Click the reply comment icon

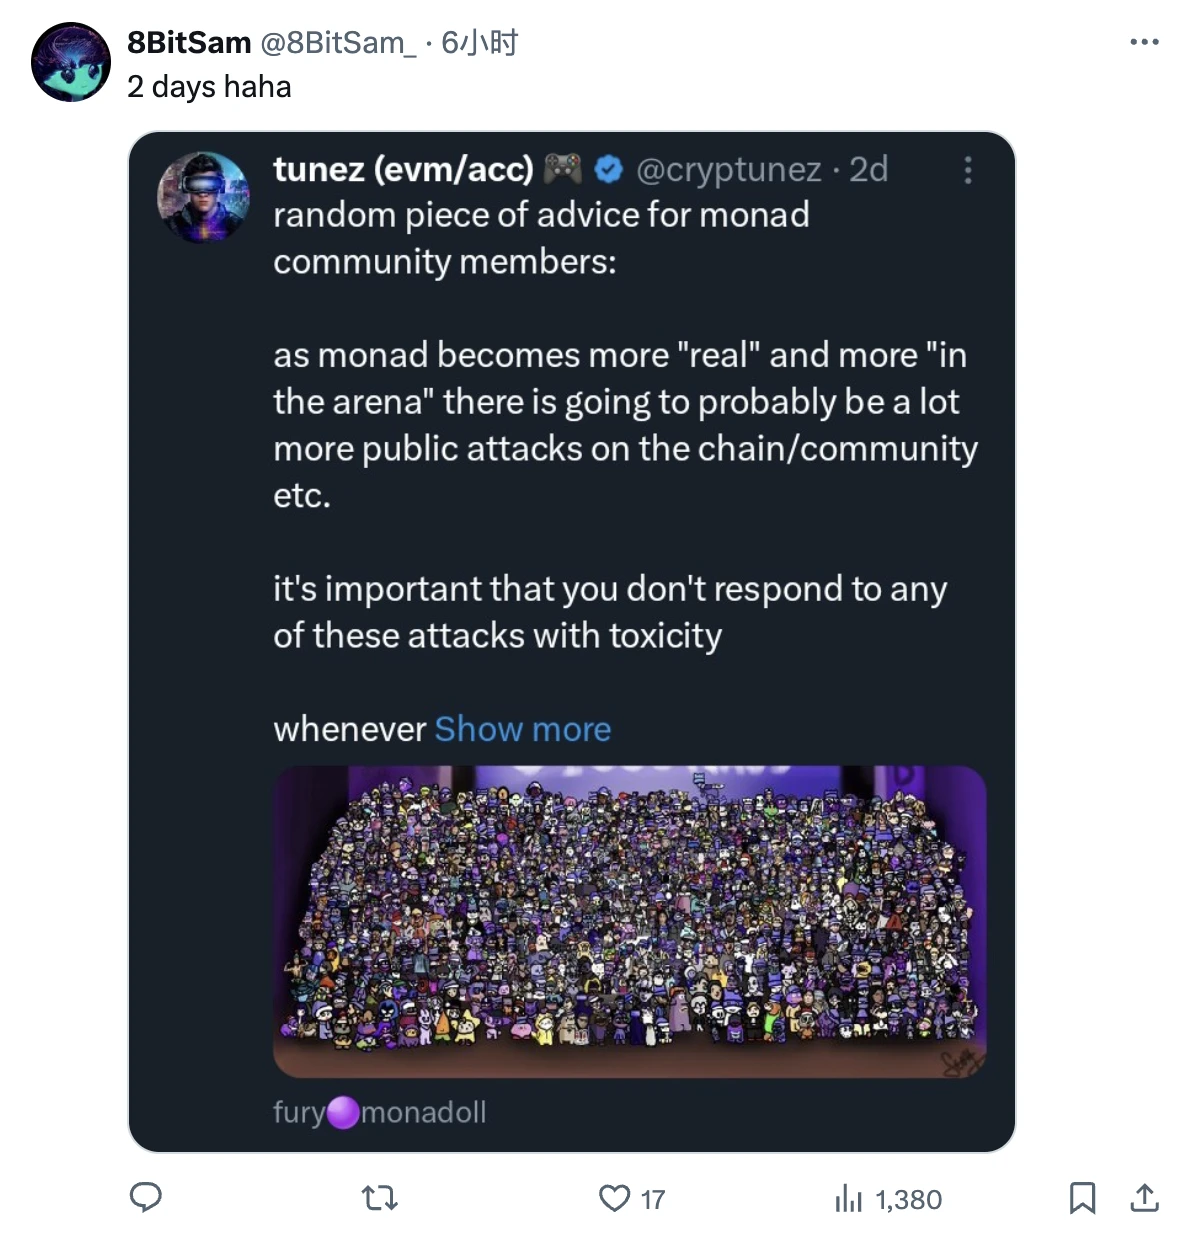coord(146,1197)
